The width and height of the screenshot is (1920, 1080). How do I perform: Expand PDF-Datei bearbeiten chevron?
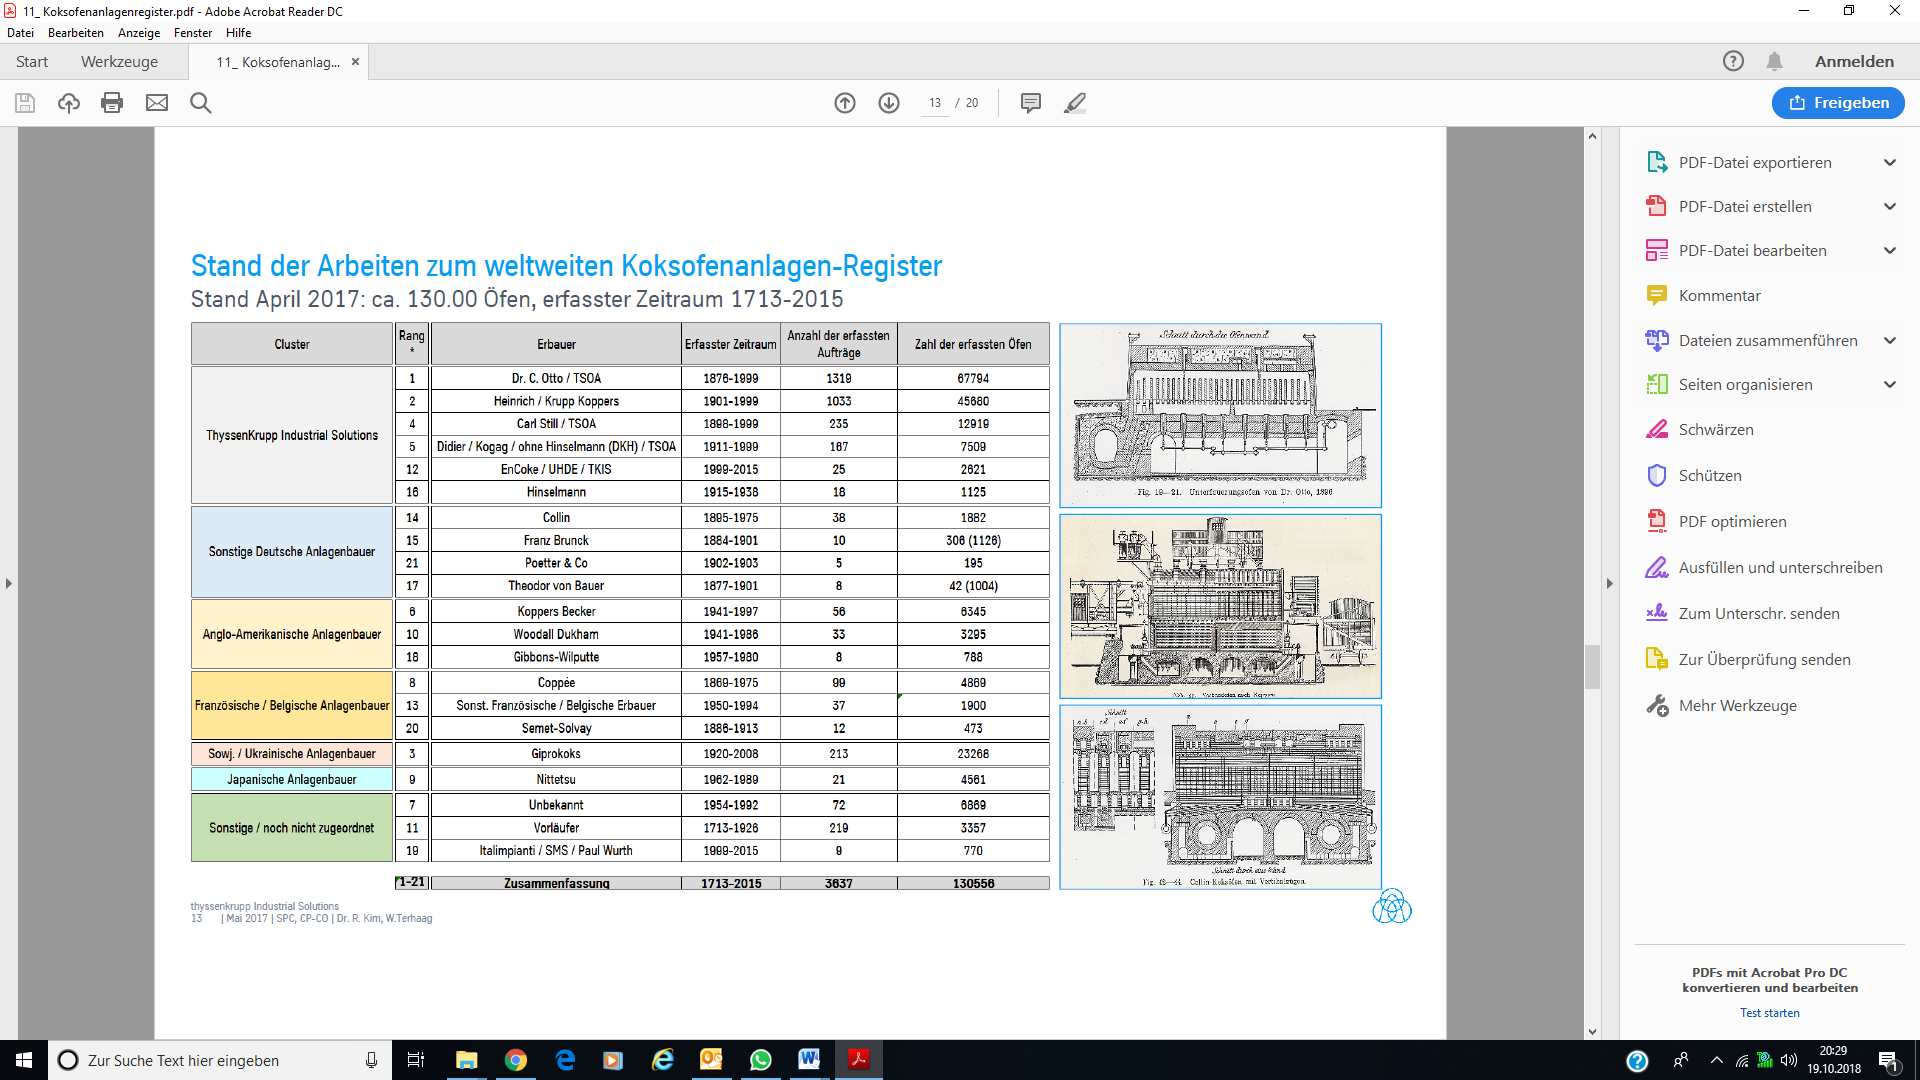(x=1890, y=250)
